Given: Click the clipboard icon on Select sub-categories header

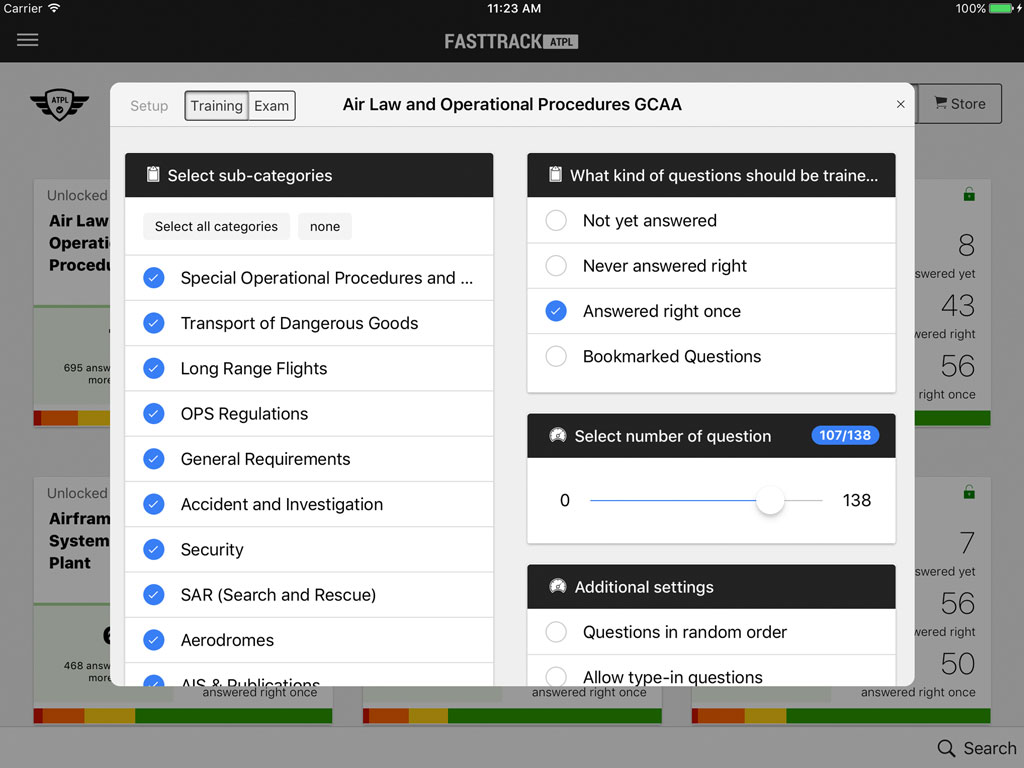Looking at the screenshot, I should point(152,174).
